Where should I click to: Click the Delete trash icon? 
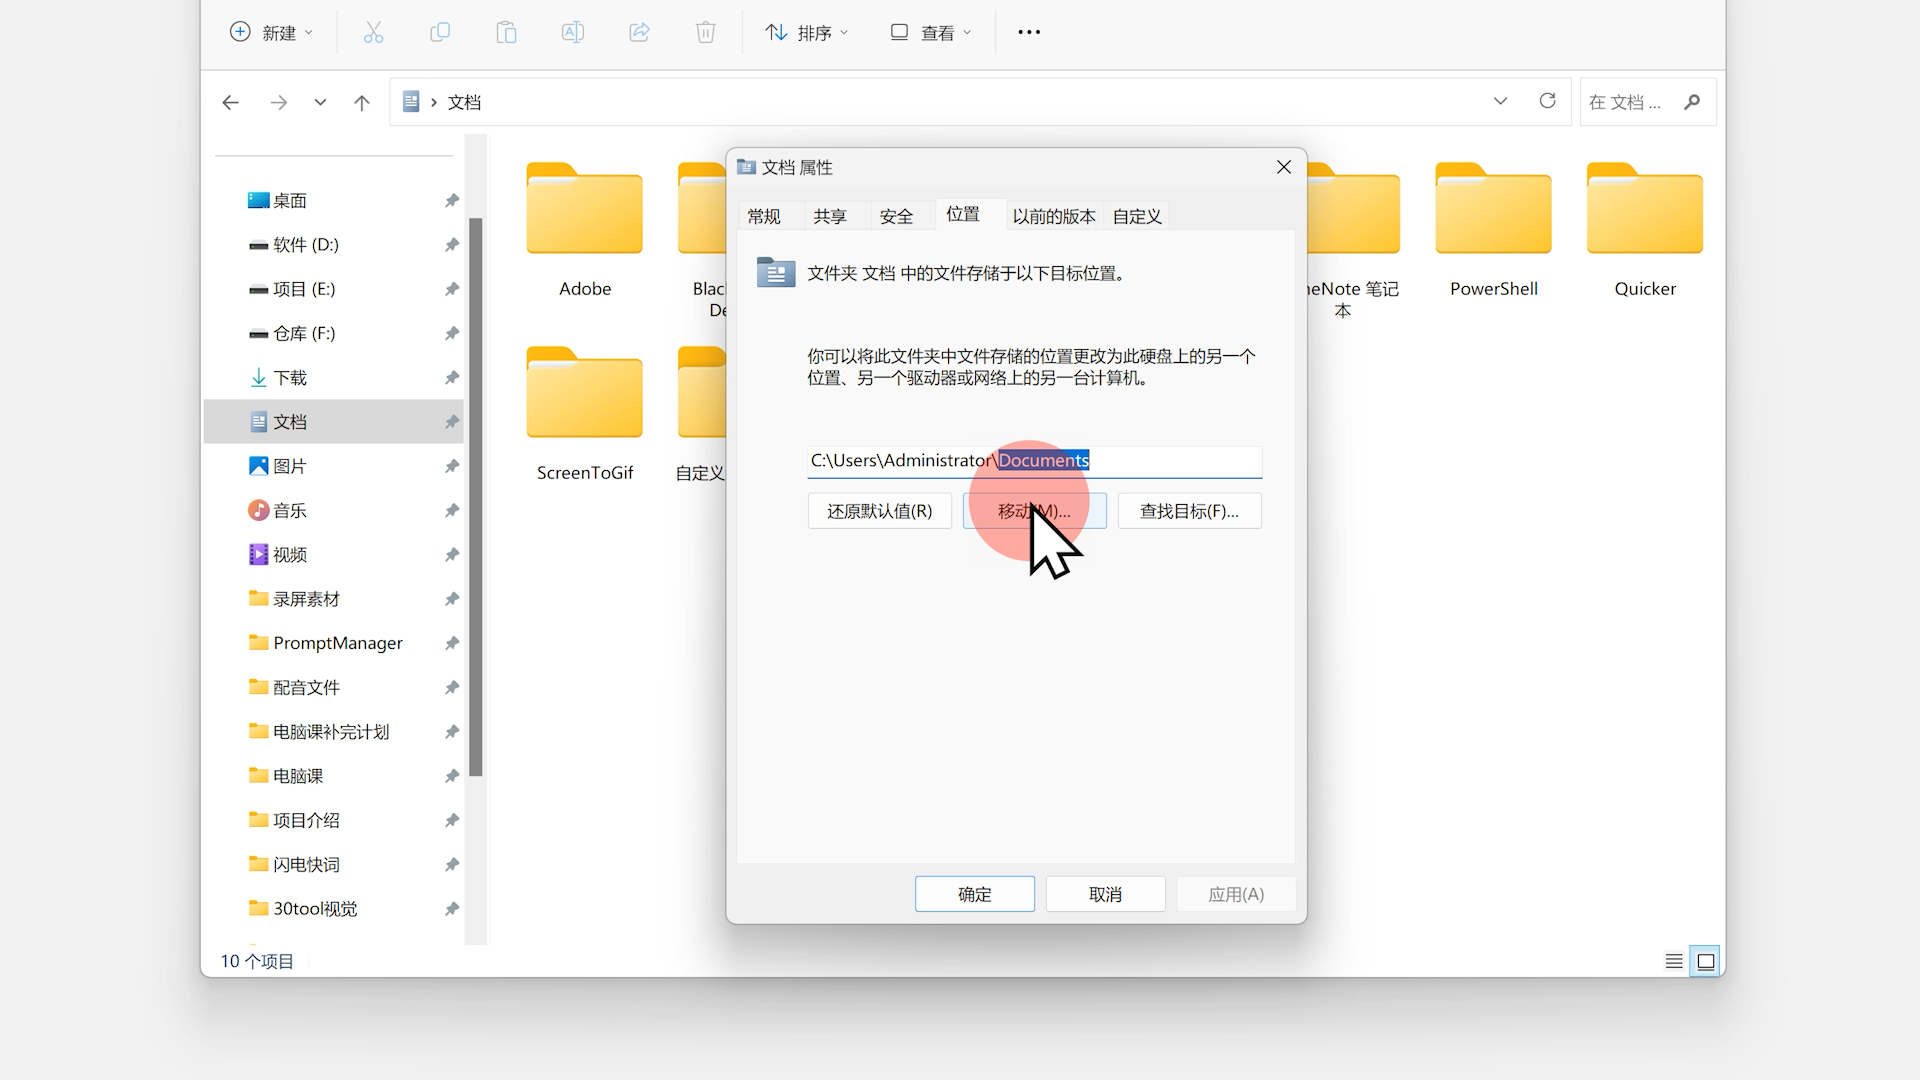pos(706,33)
